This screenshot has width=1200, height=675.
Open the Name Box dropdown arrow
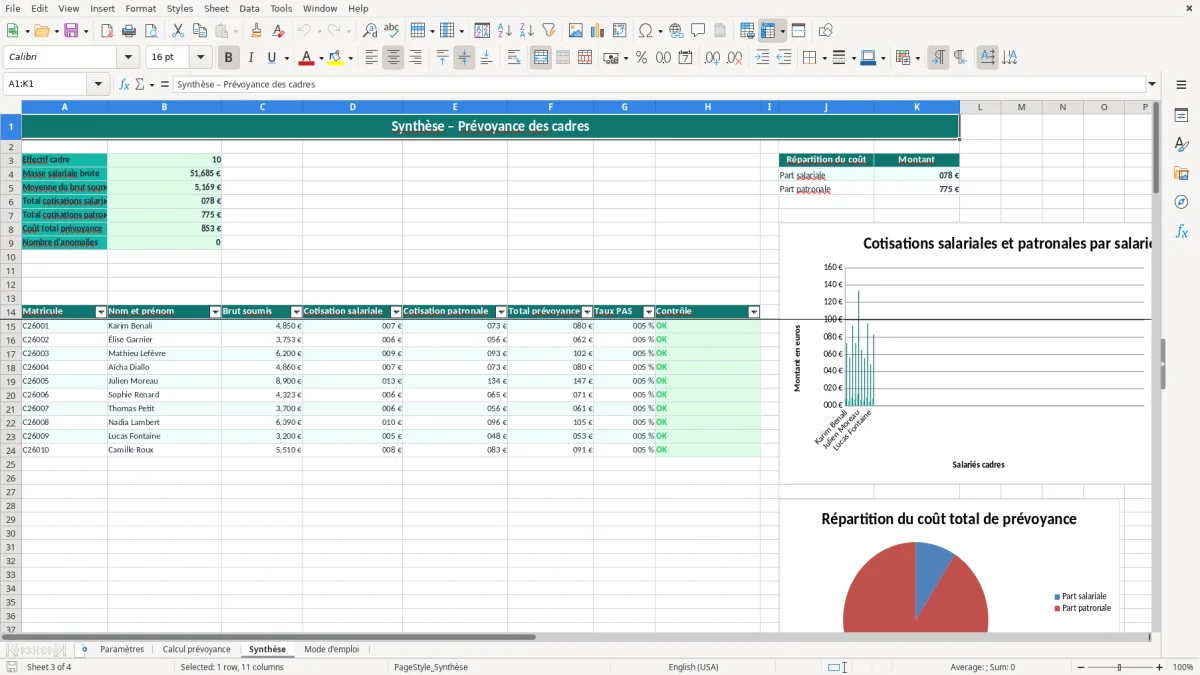pos(98,84)
